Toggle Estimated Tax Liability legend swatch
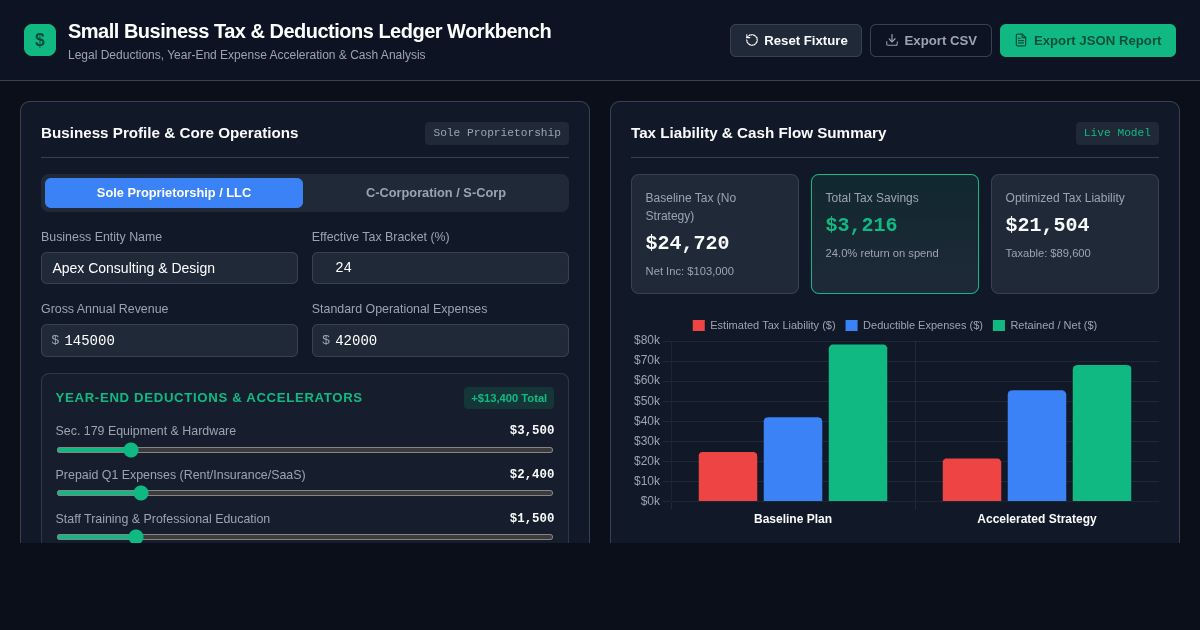The height and width of the screenshot is (630, 1200). click(699, 325)
